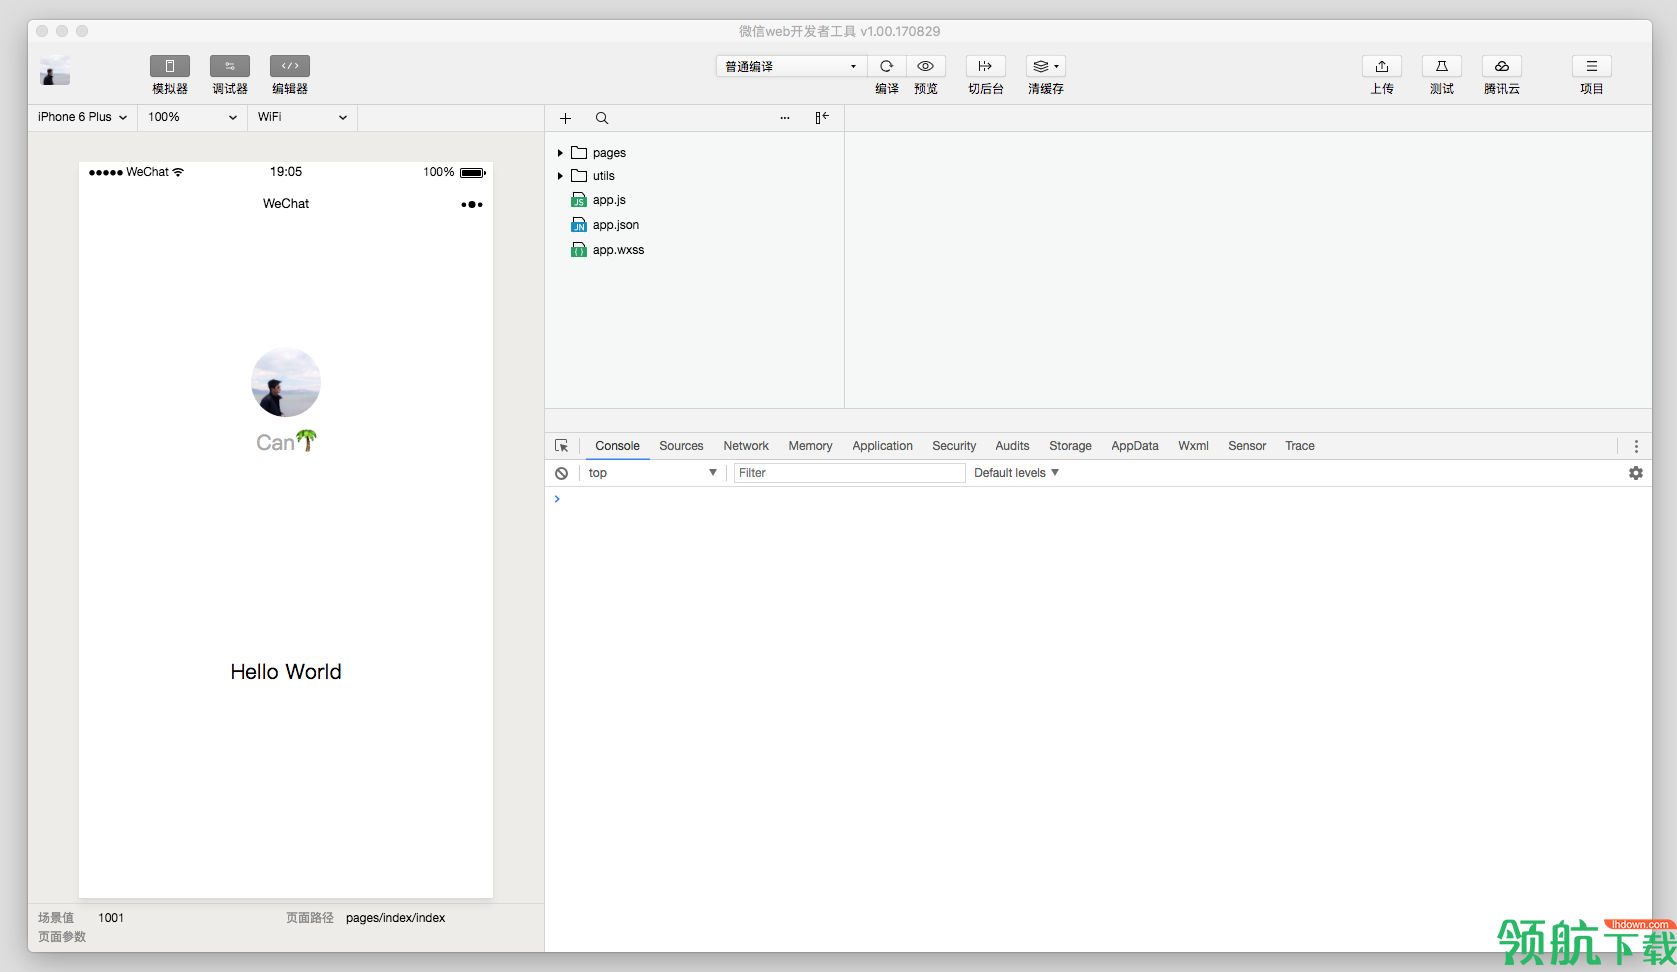Viewport: 1677px width, 972px height.
Task: Switch to the Storage tab
Action: (x=1070, y=446)
